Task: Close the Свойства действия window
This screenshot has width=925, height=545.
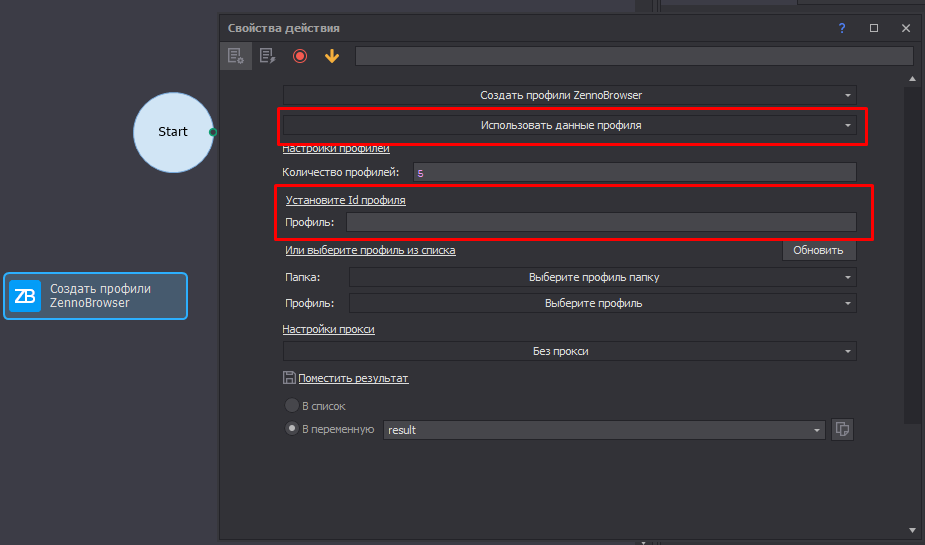Action: 906,28
